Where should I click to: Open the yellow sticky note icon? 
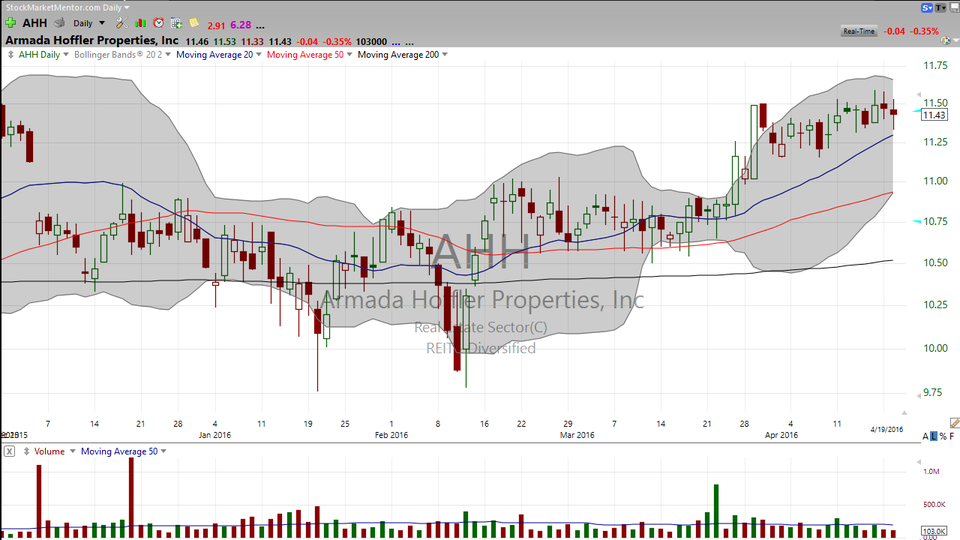point(194,23)
